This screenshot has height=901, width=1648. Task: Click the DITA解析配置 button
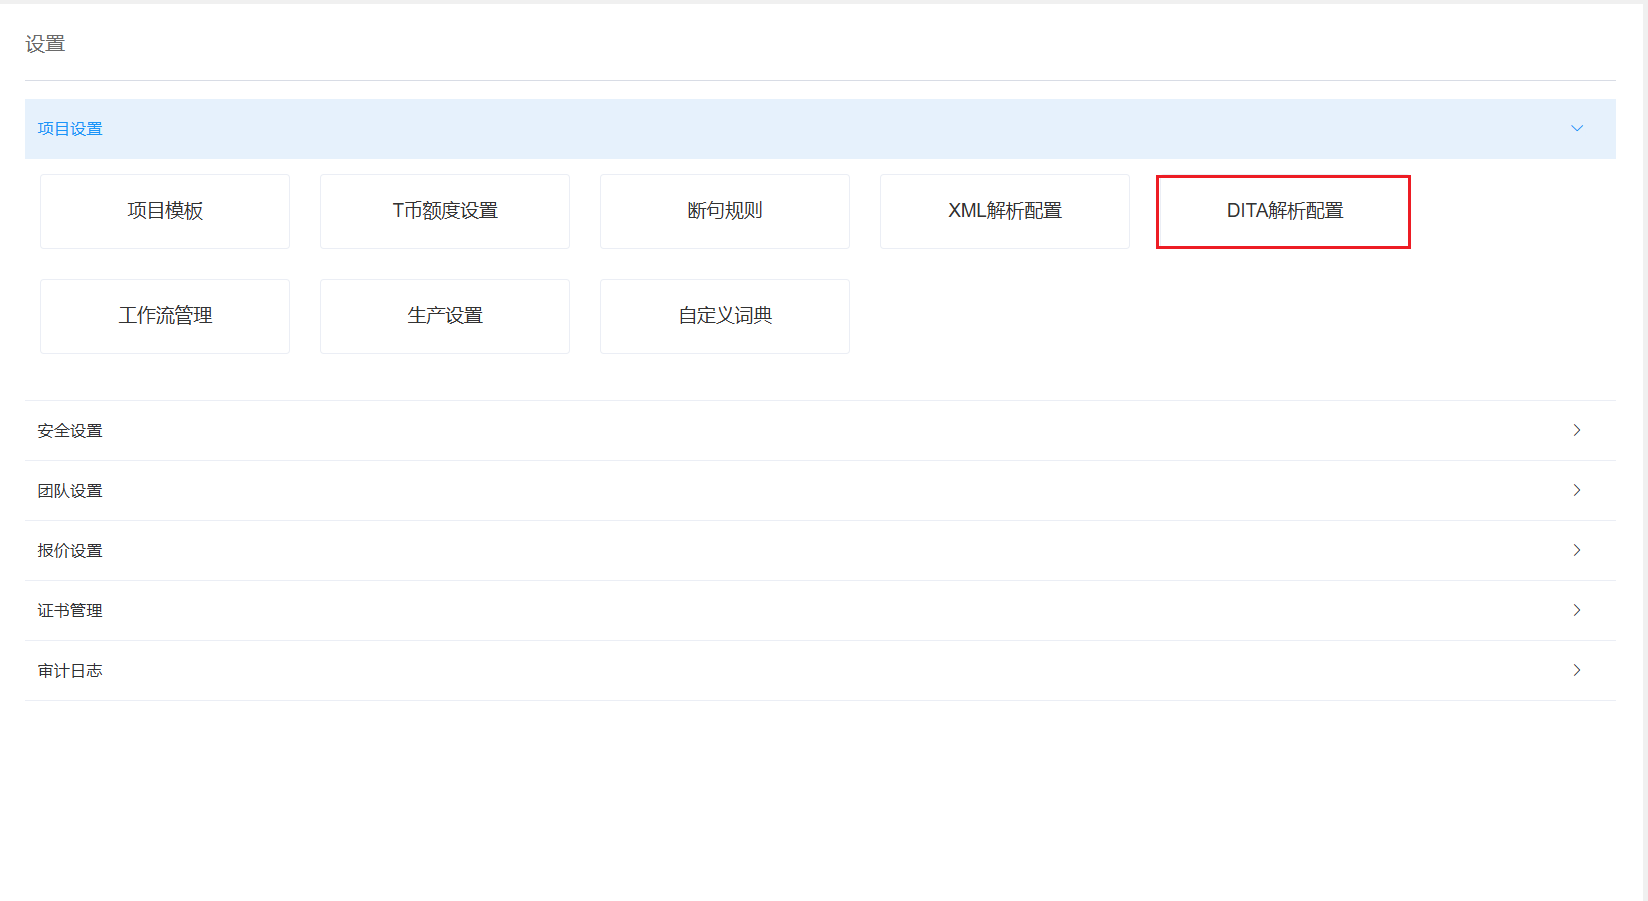[1284, 211]
